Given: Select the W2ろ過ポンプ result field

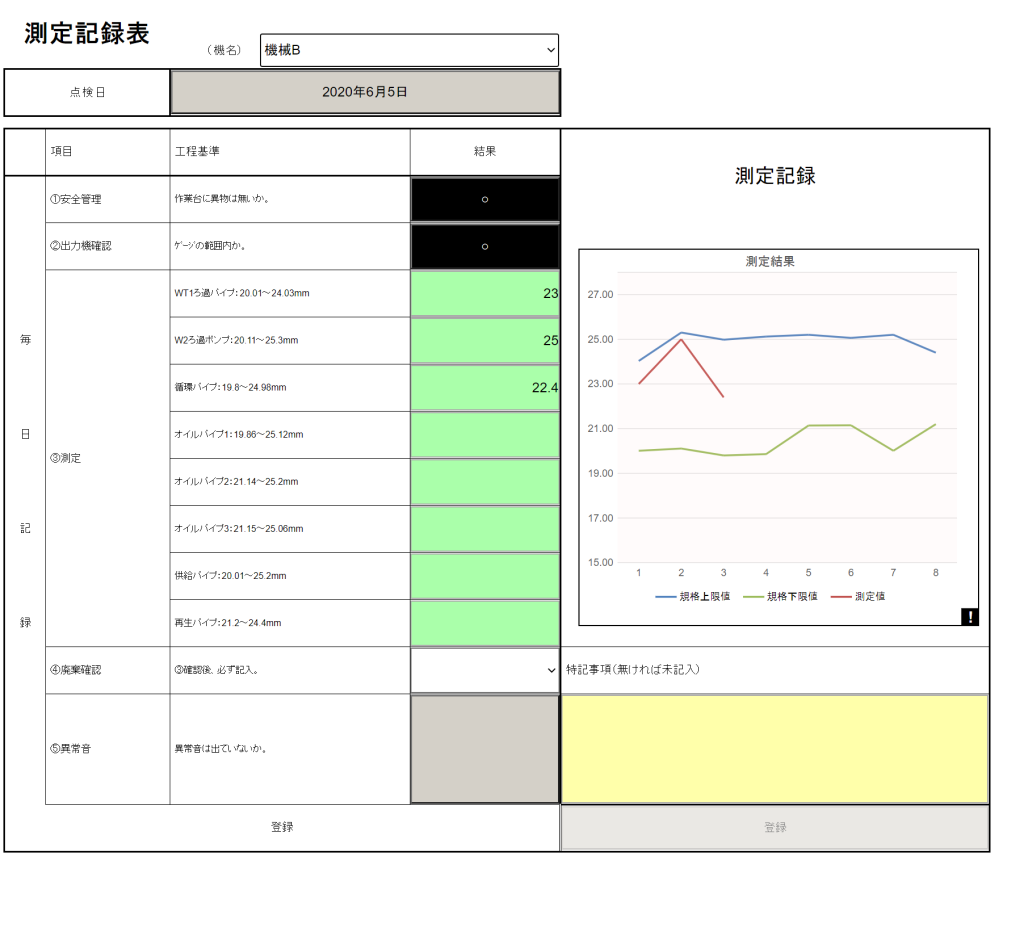Looking at the screenshot, I should [485, 341].
